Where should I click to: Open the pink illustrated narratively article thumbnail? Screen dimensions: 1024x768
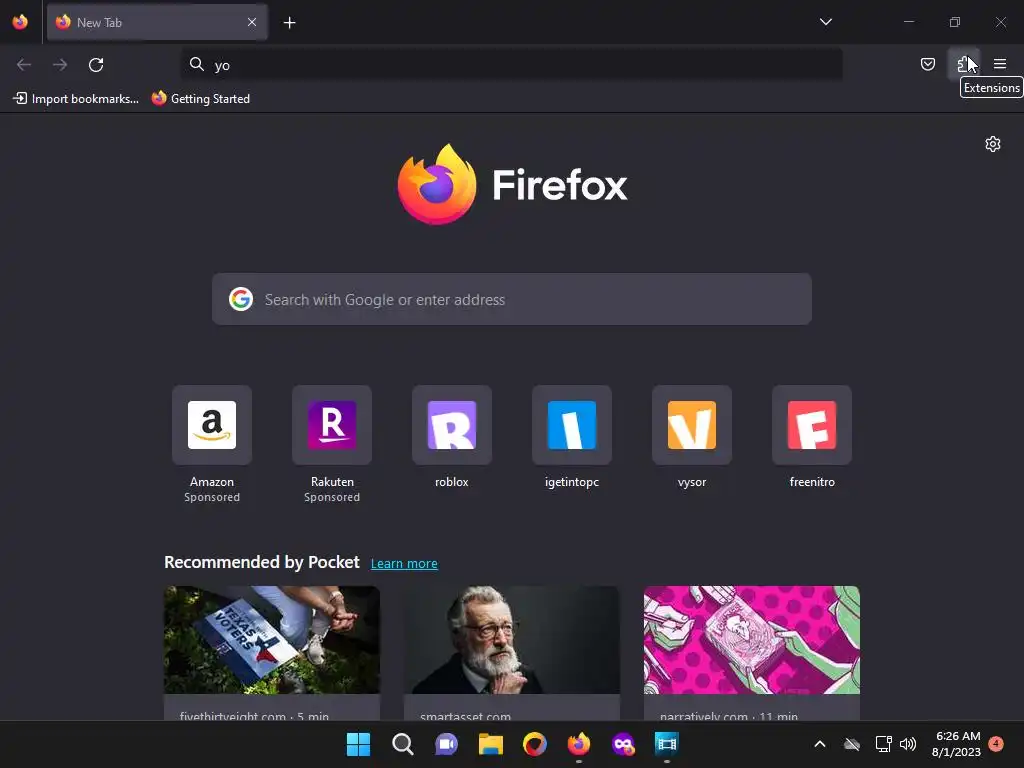(x=752, y=640)
